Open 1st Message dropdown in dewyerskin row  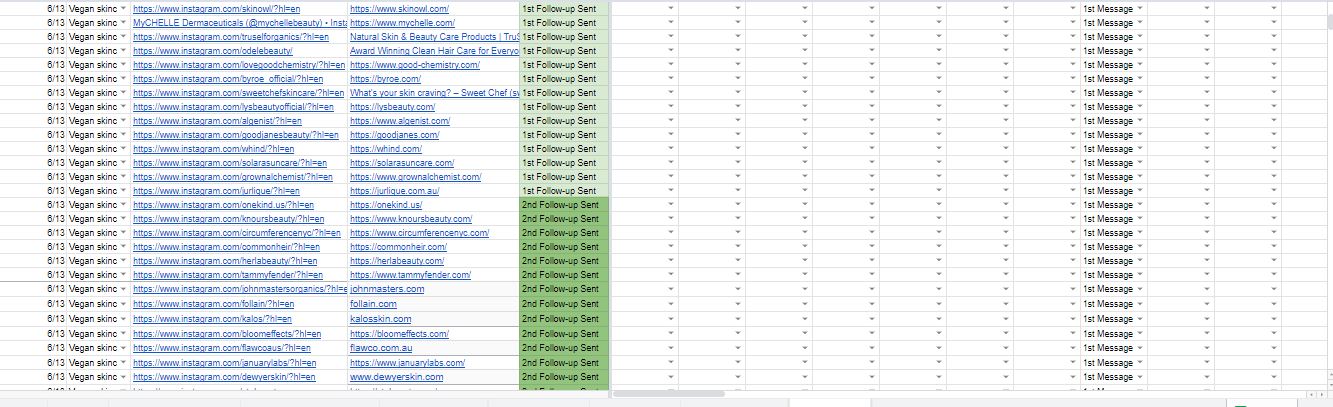click(x=1138, y=377)
